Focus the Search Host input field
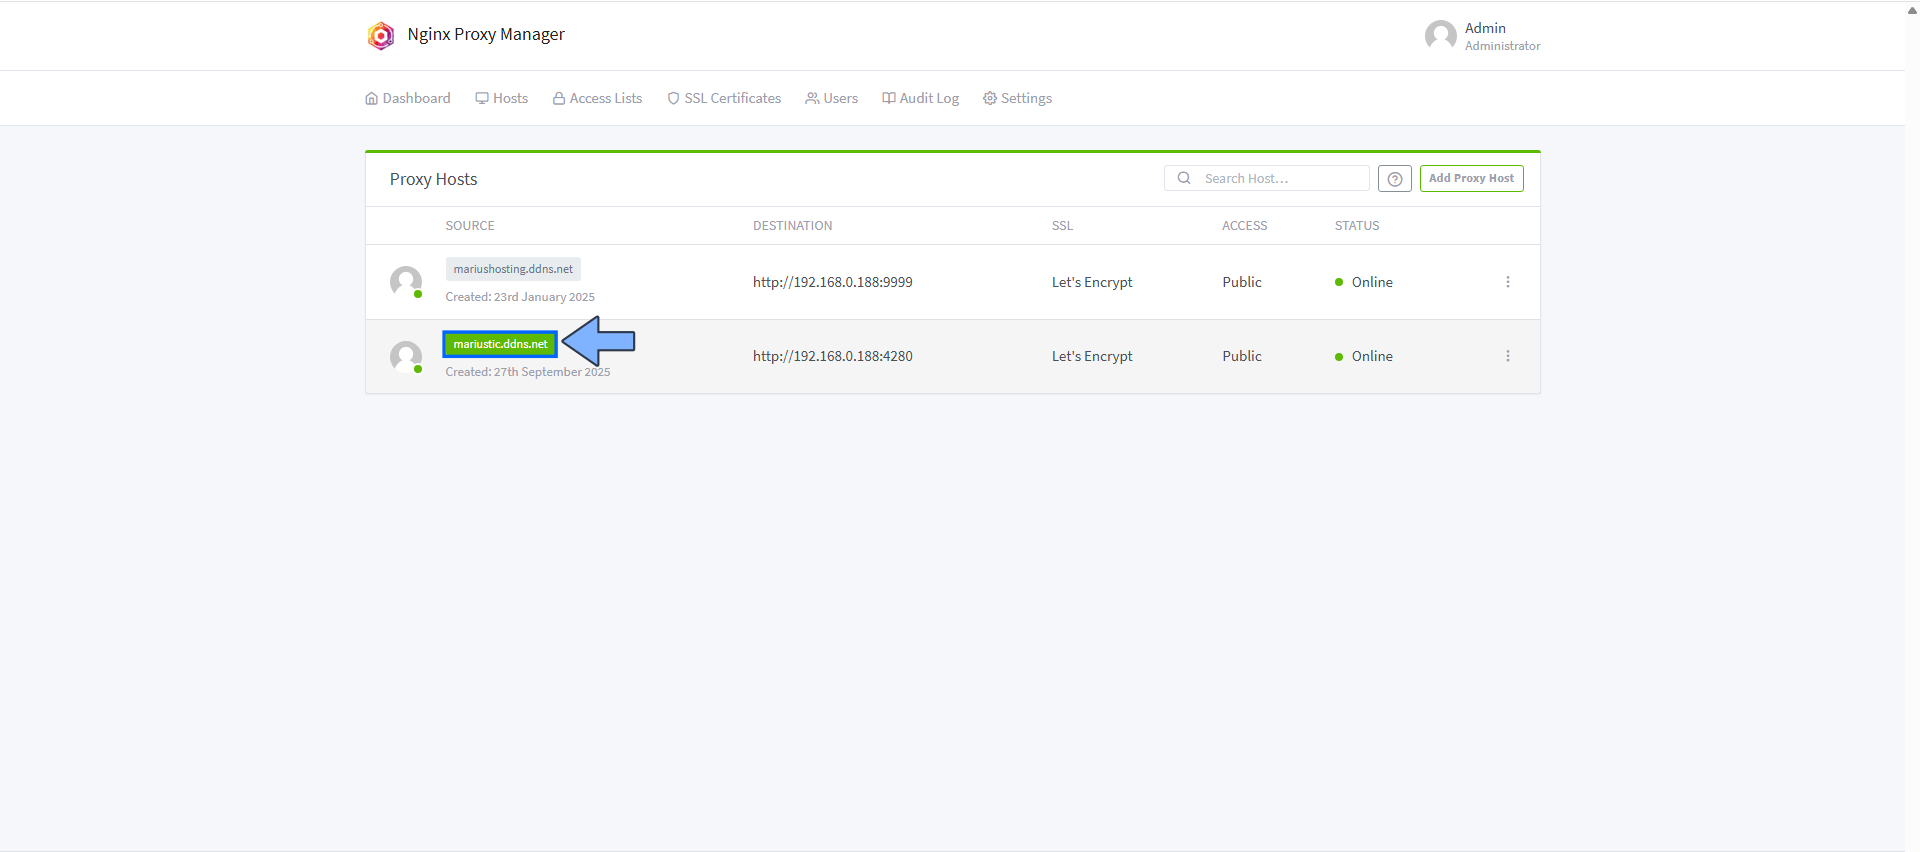This screenshot has height=852, width=1920. click(x=1280, y=178)
